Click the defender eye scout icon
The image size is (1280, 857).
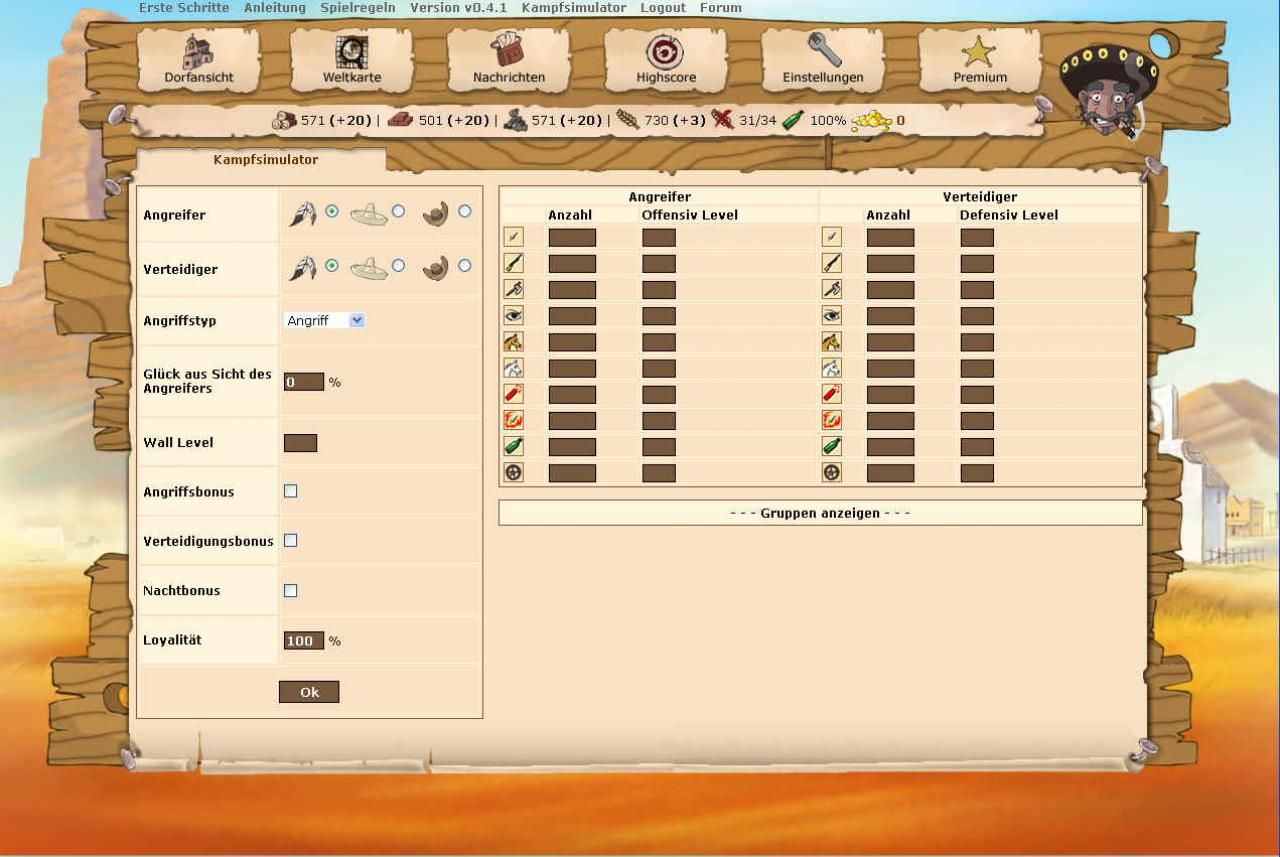[831, 315]
